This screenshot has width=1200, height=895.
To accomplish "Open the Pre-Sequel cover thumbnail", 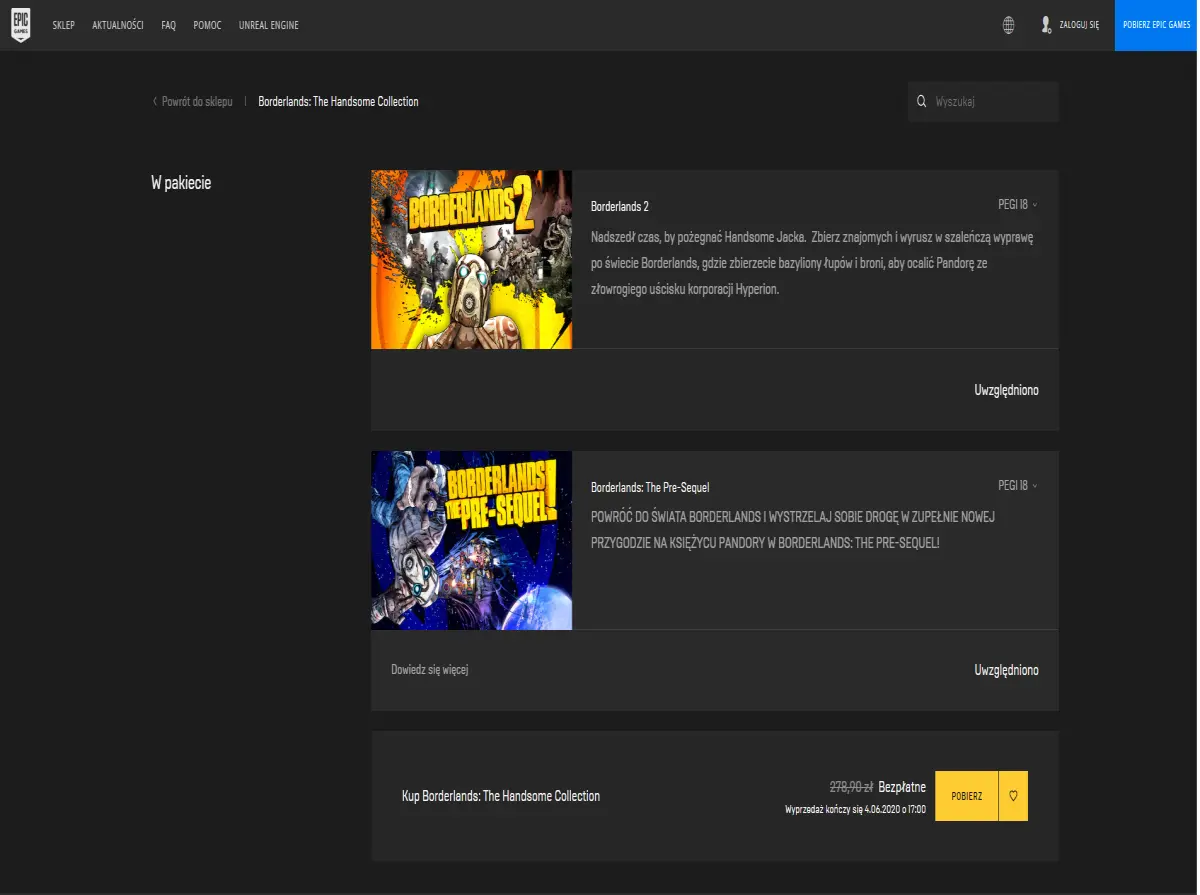I will coord(471,540).
